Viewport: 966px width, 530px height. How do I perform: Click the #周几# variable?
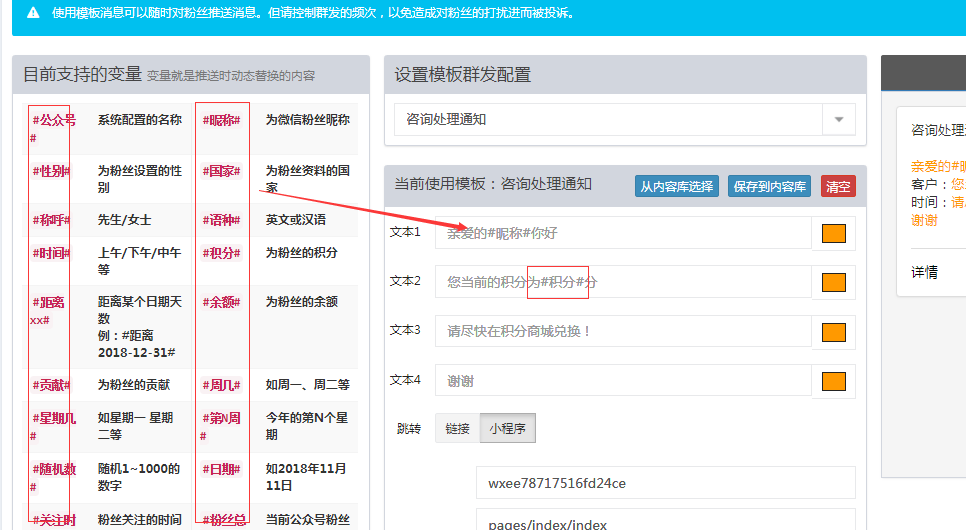pyautogui.click(x=221, y=385)
